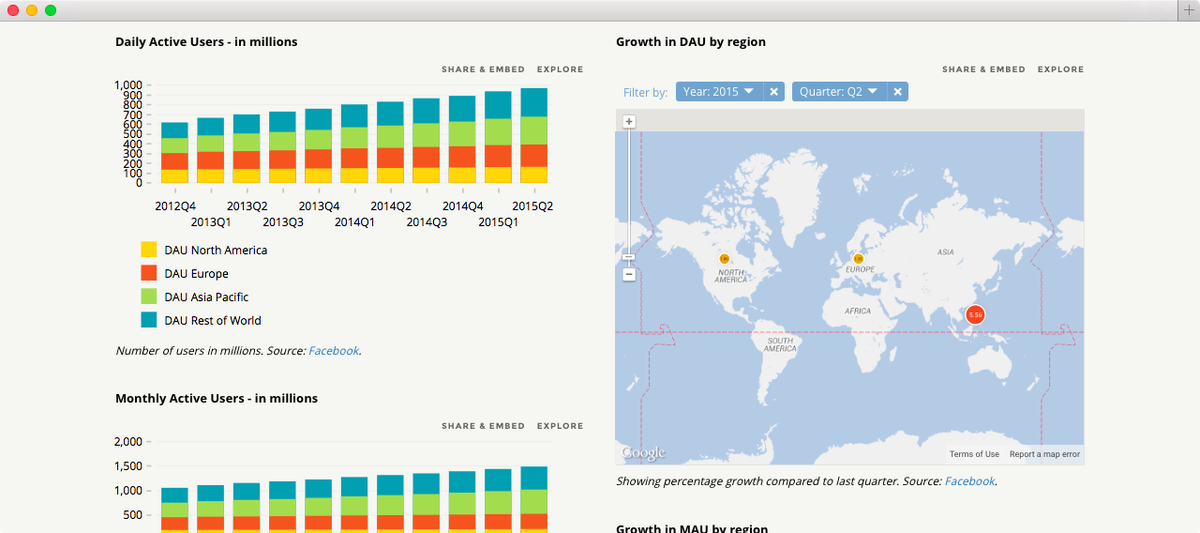Open Facebook source link under DAU chart
Viewport: 1200px width, 533px height.
click(x=333, y=351)
